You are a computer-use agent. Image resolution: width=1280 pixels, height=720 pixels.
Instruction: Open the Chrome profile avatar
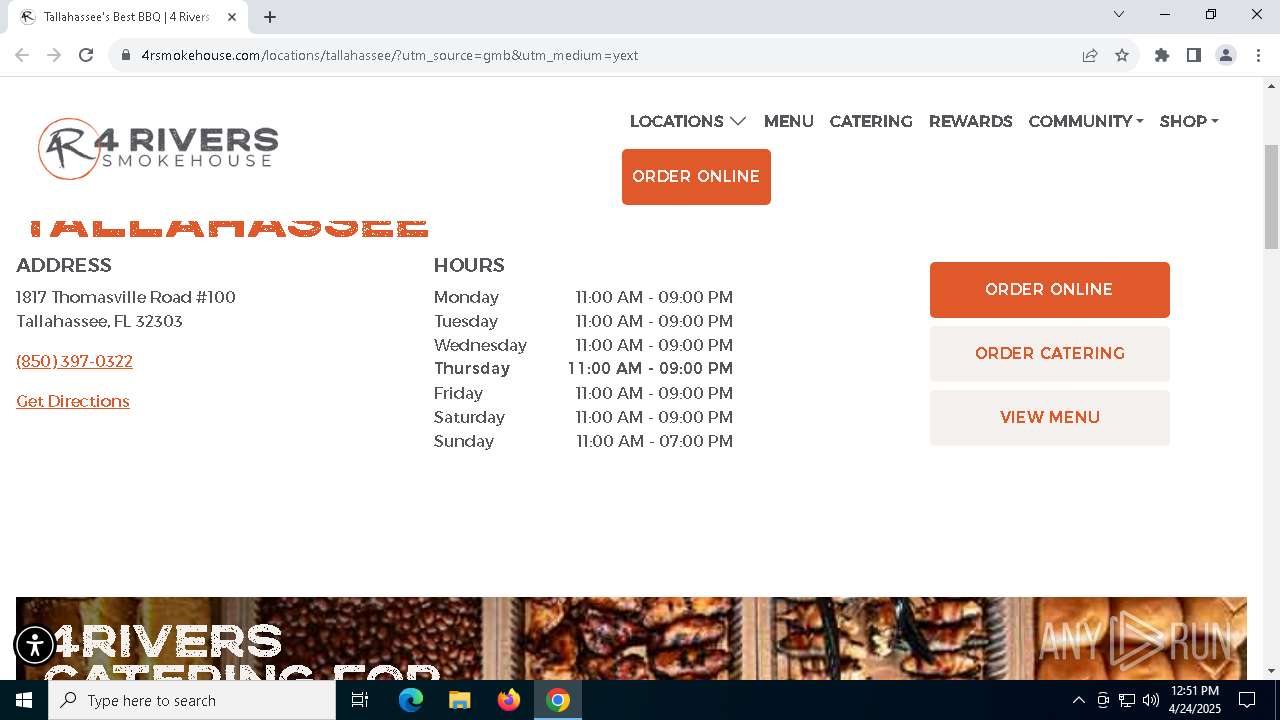point(1226,55)
